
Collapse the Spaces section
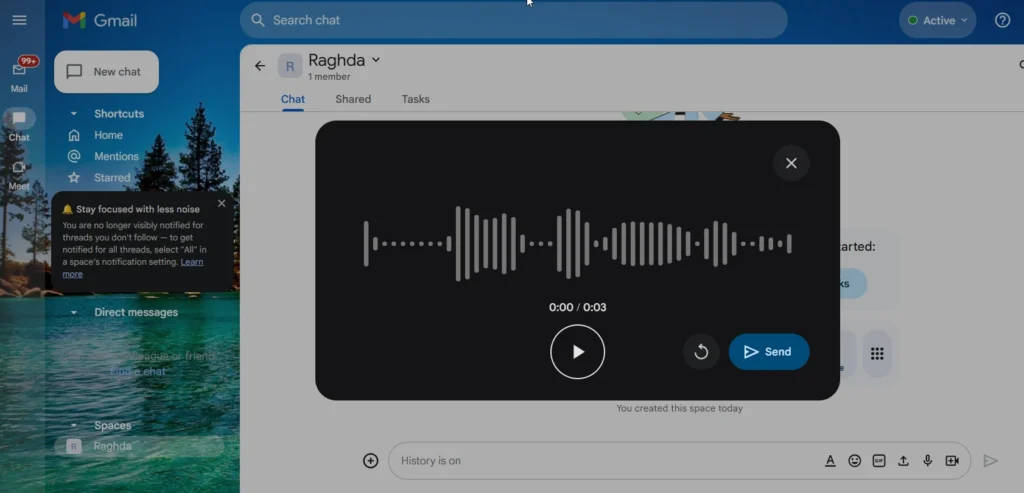[x=74, y=426]
